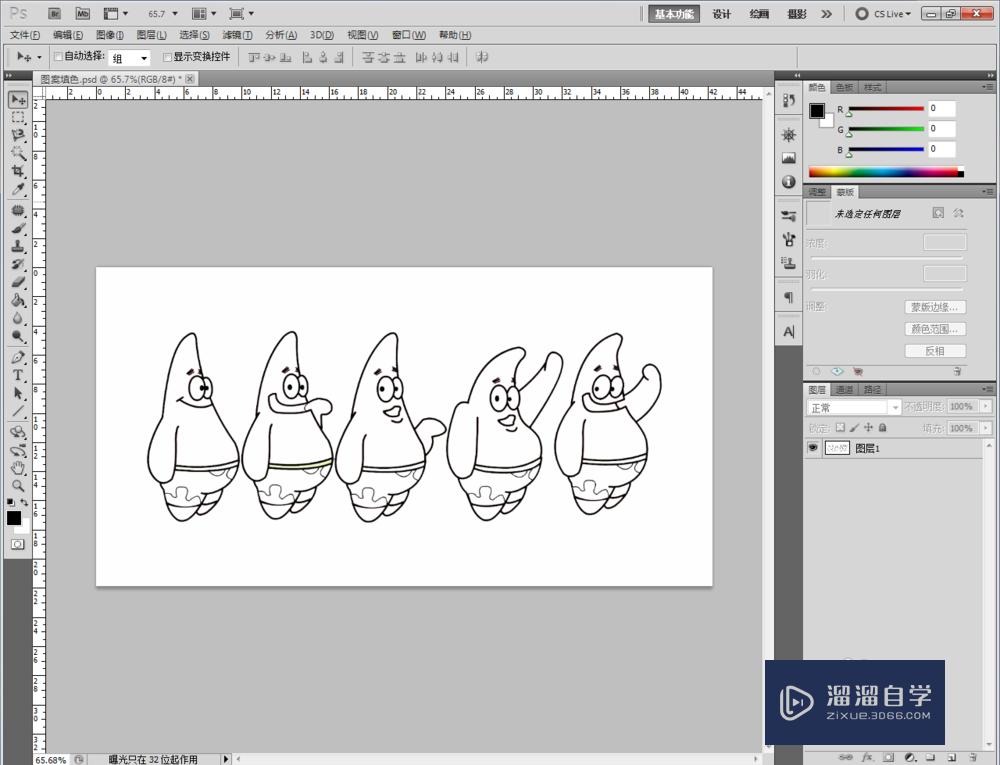Select the Zoom tool in the toolbox
1000x765 pixels.
click(18, 485)
